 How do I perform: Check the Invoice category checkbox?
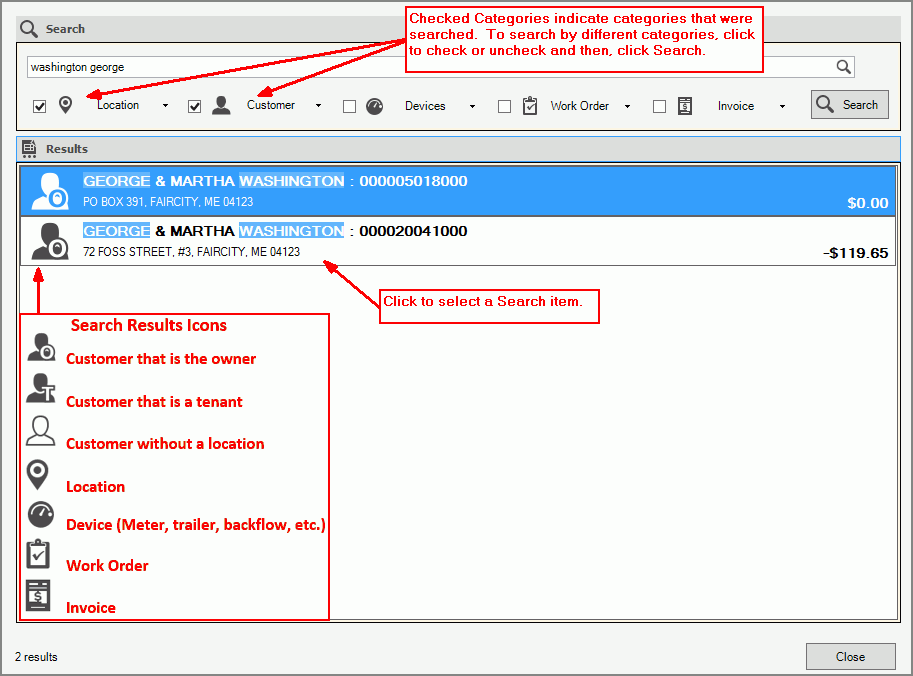click(659, 107)
